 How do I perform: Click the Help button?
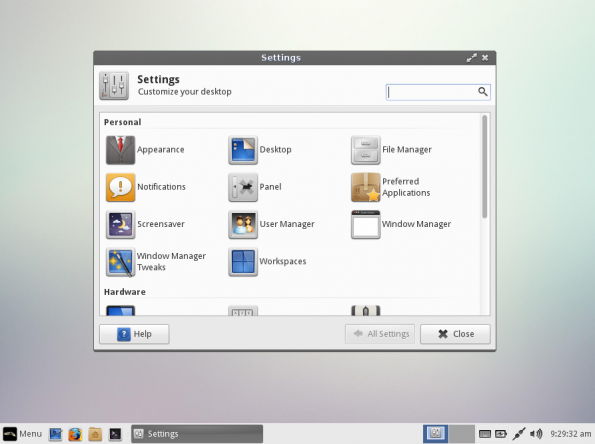tap(134, 334)
